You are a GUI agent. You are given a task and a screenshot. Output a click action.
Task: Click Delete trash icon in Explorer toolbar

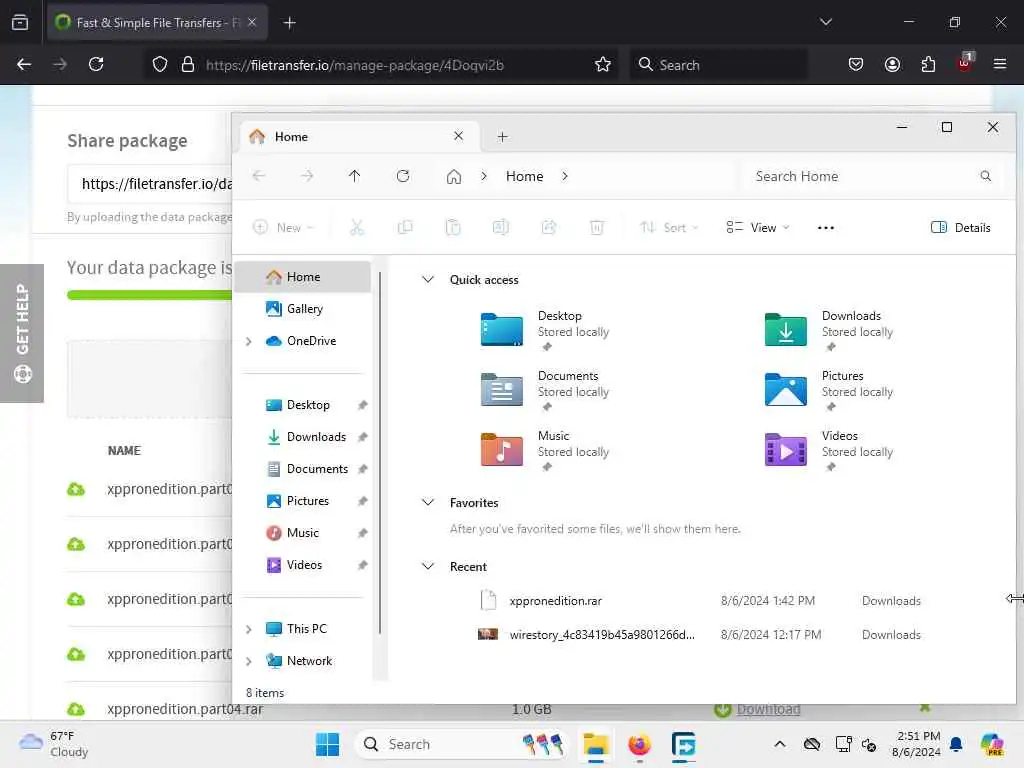coord(596,227)
